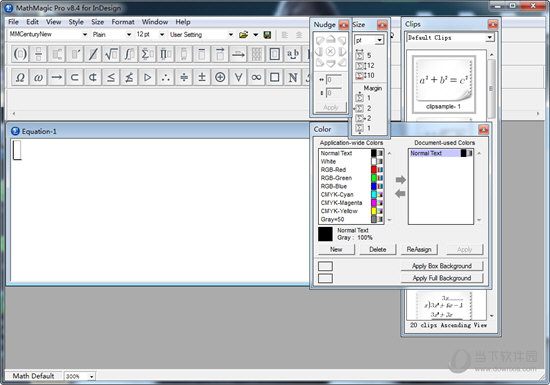Click the Delete color button

click(x=377, y=249)
